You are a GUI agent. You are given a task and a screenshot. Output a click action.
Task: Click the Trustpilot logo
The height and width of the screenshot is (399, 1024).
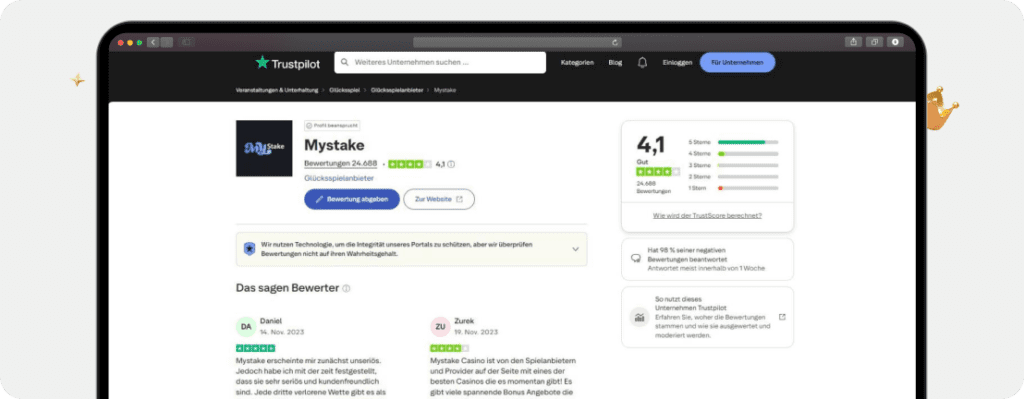pos(287,63)
